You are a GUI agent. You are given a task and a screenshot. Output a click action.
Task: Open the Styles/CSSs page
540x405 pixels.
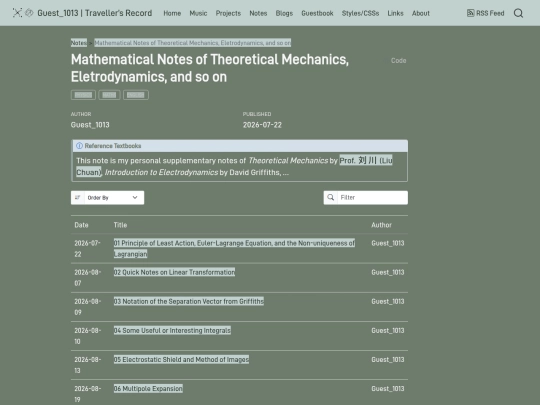360,13
